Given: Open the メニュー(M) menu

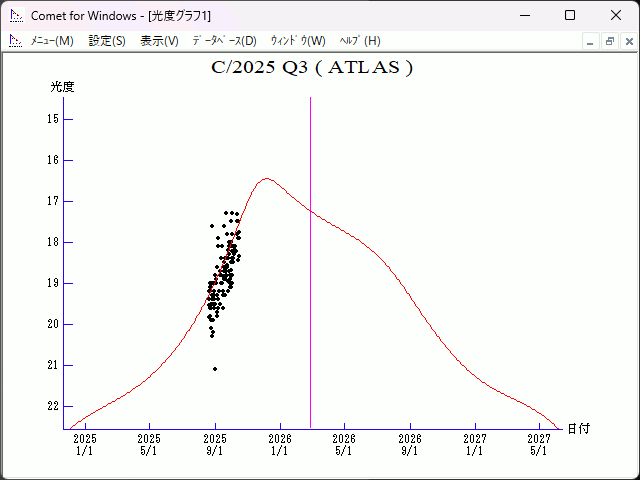Looking at the screenshot, I should 52,41.
